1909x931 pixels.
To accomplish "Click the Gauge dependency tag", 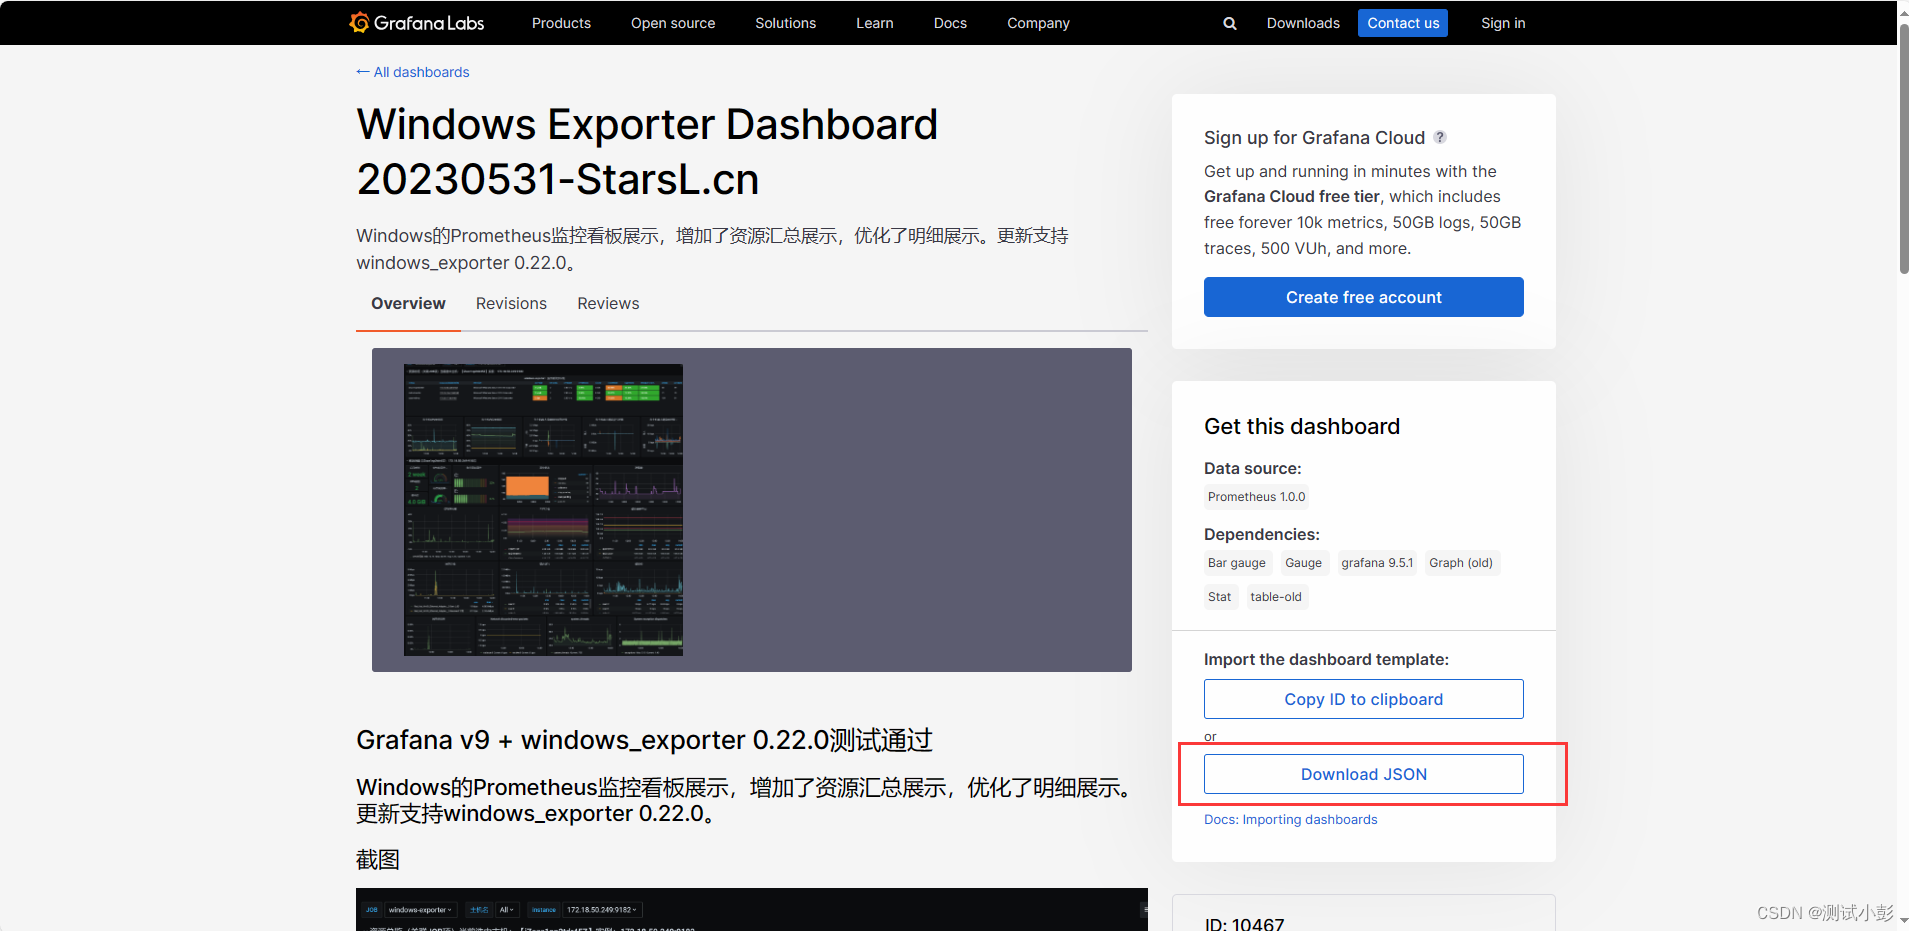I will pos(1303,563).
